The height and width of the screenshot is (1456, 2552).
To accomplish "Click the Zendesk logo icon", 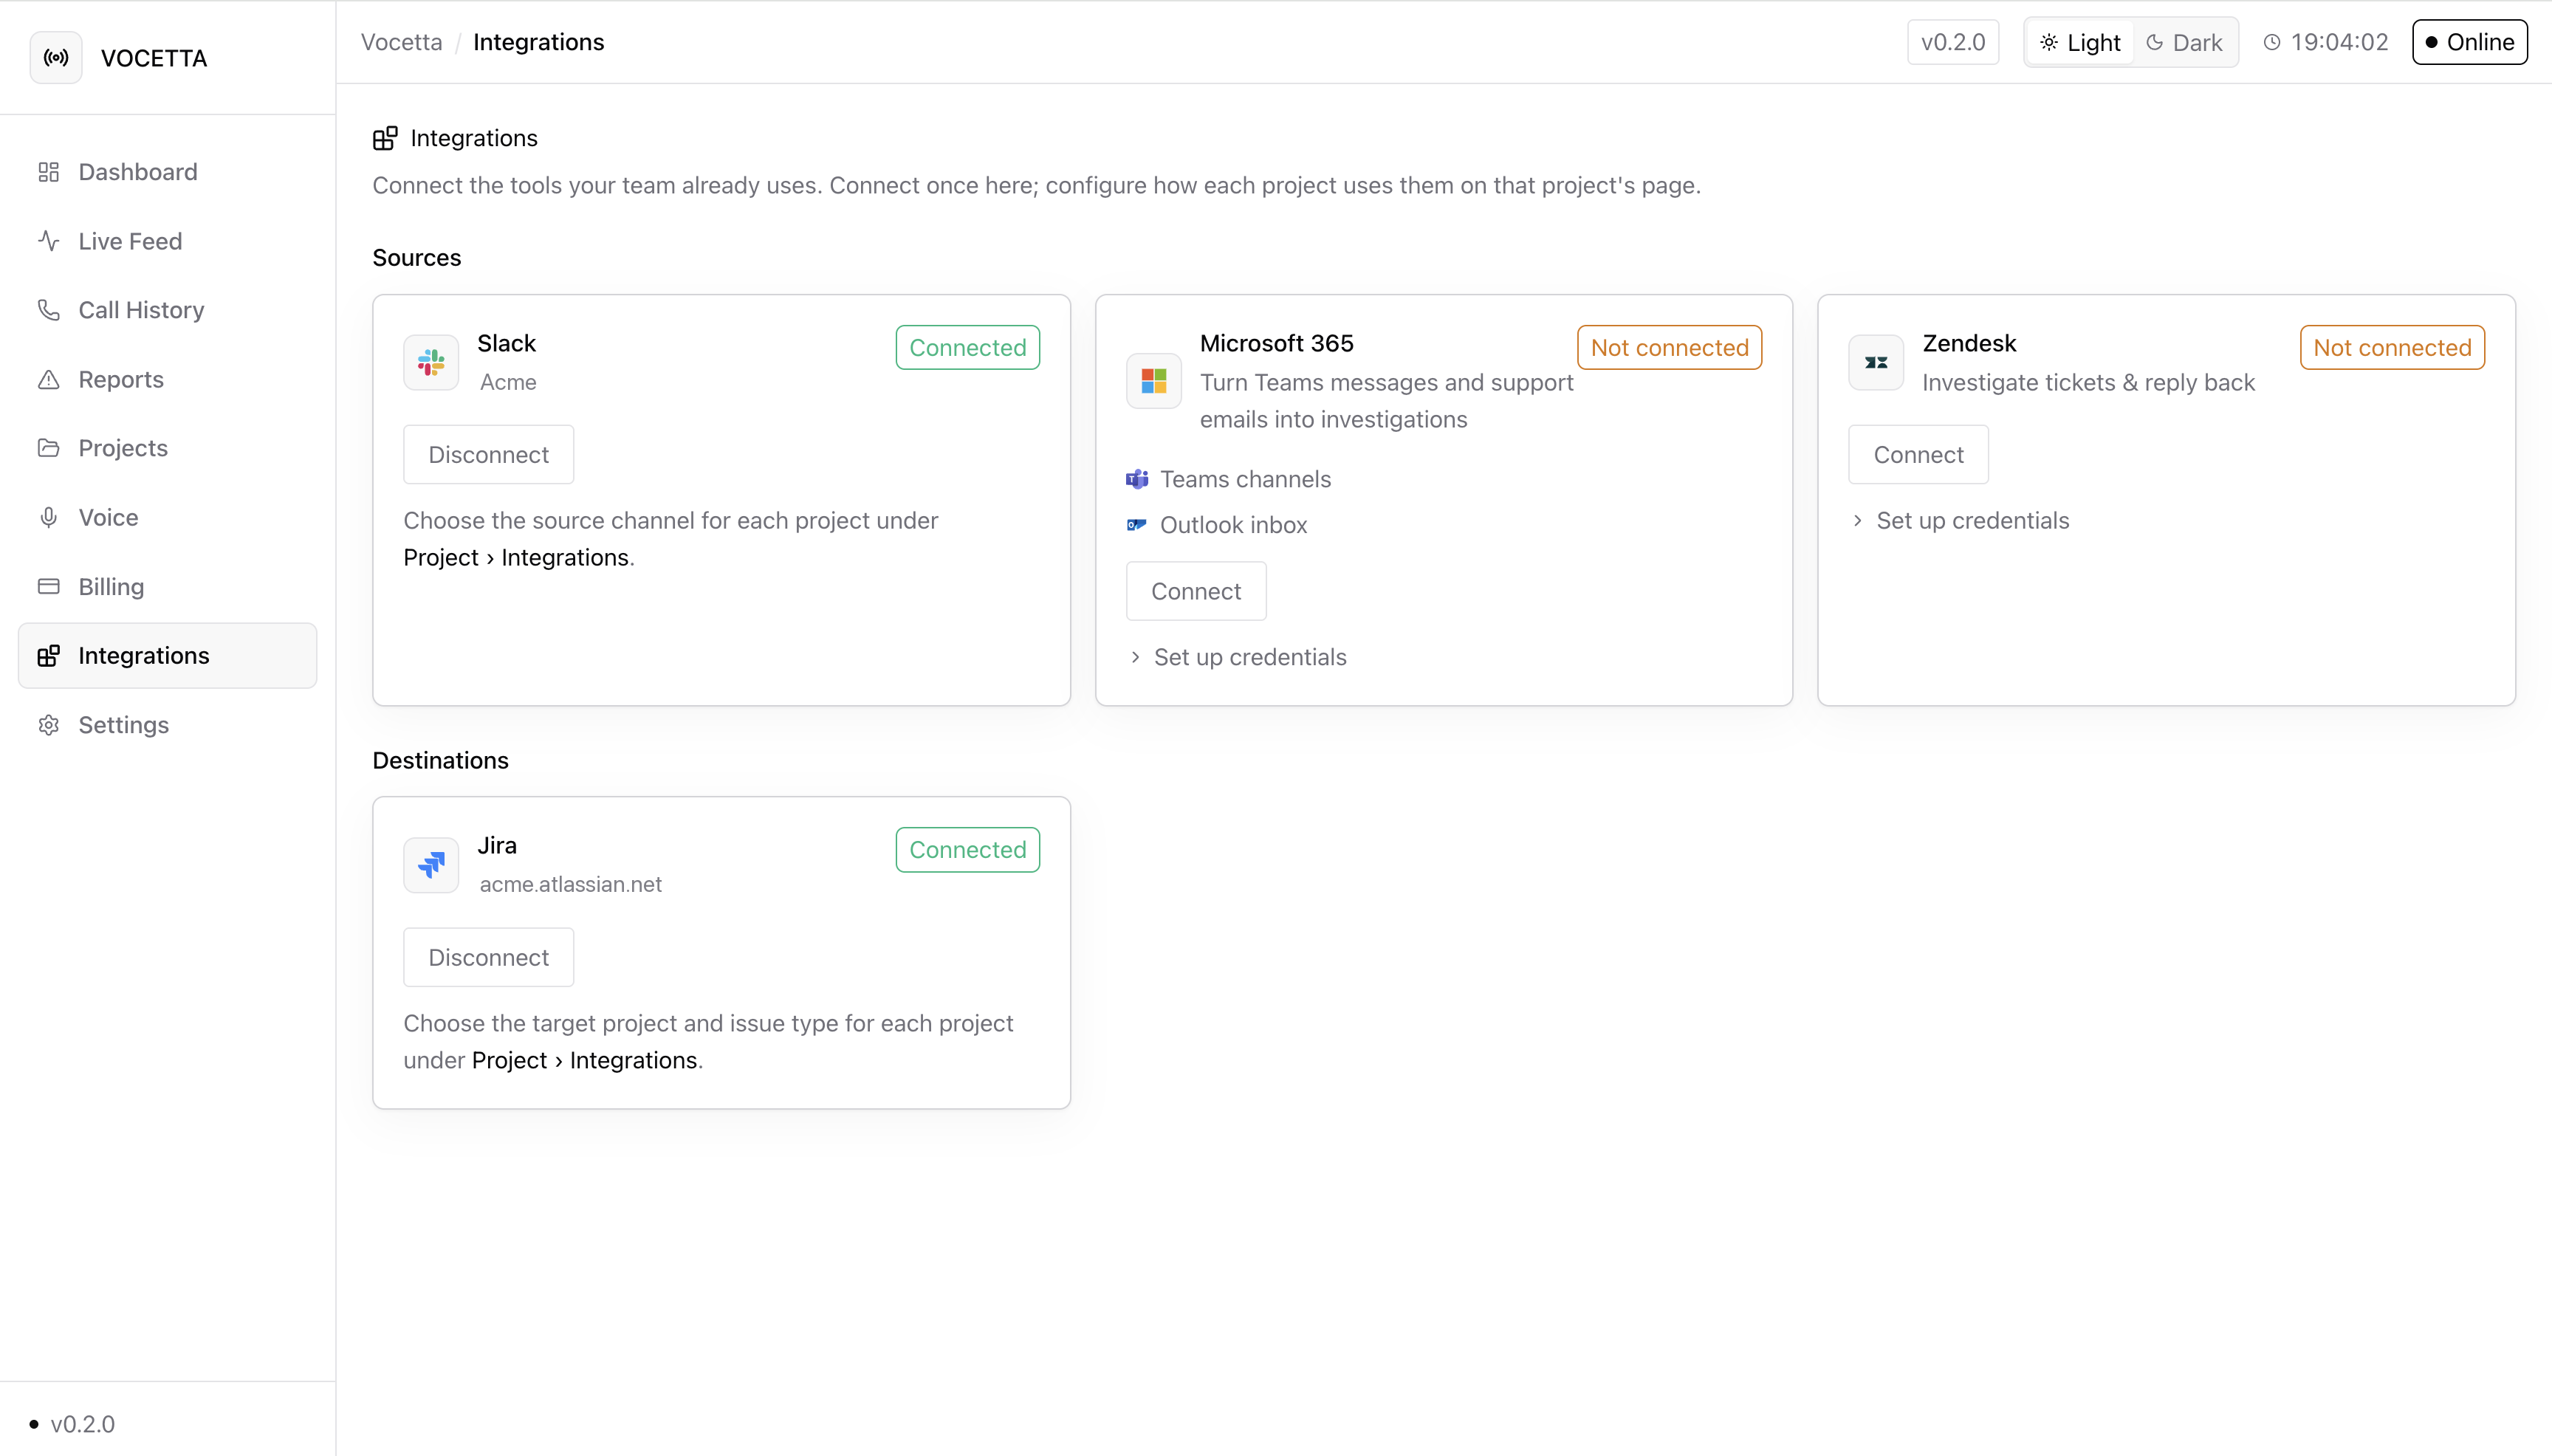I will (1876, 362).
